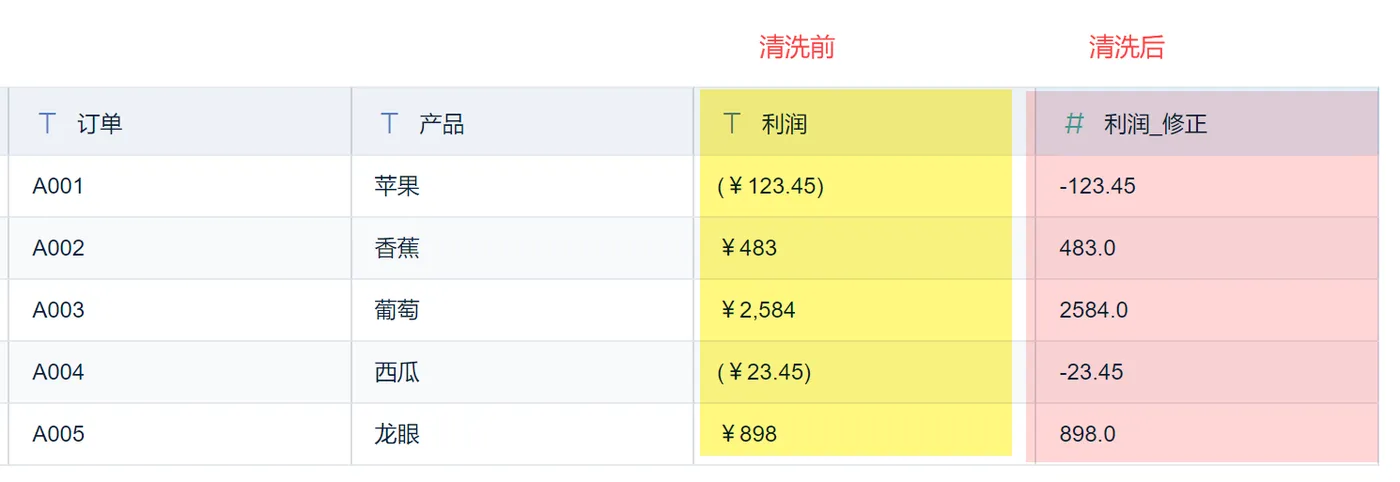Click the profit cell ￥2,584
This screenshot has width=1400, height=482.
click(x=757, y=310)
